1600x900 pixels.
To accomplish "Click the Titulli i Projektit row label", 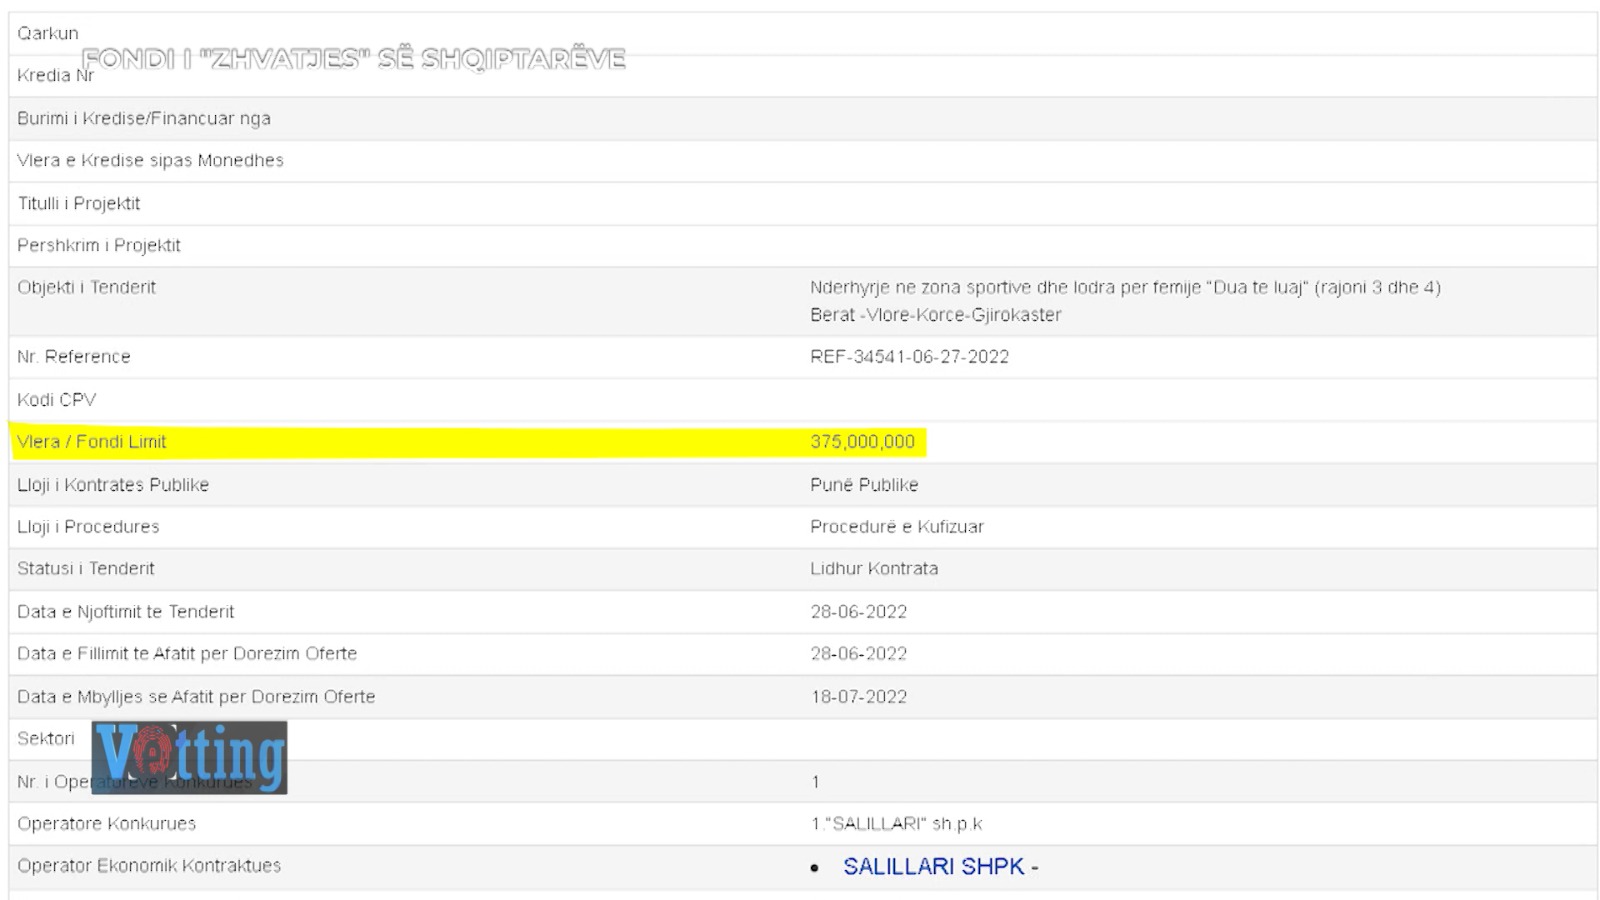I will click(79, 204).
